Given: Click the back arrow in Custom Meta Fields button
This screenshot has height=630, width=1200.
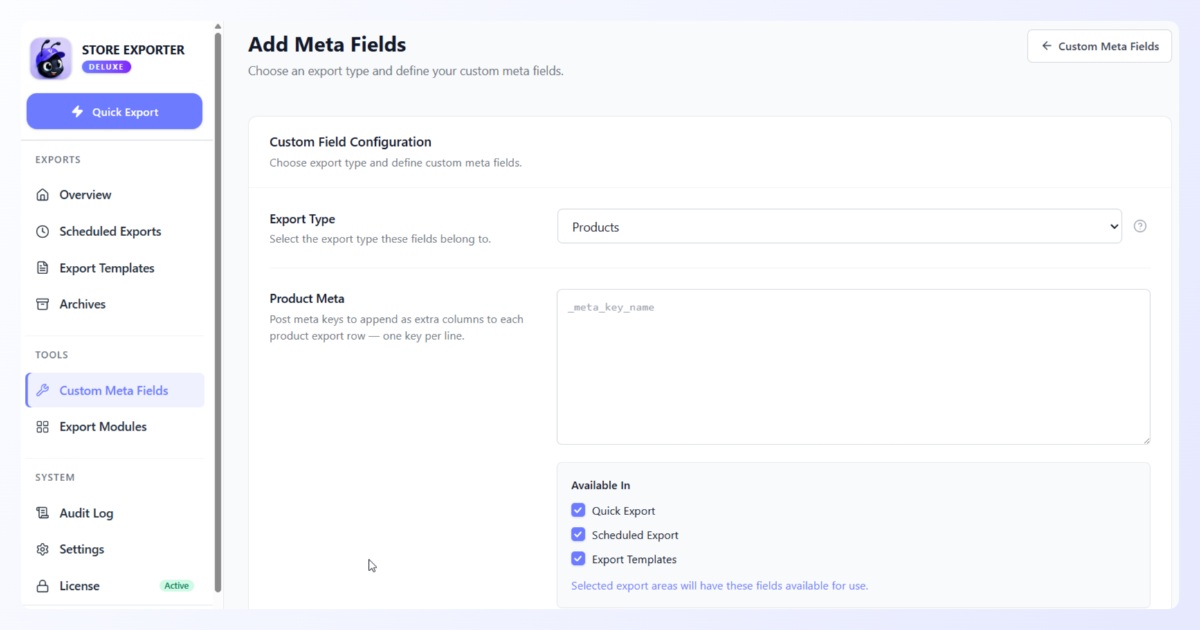Looking at the screenshot, I should [1046, 46].
